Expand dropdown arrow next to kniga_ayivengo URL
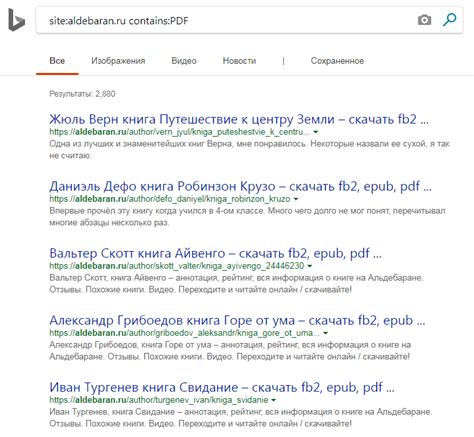474x437 pixels. 310,266
